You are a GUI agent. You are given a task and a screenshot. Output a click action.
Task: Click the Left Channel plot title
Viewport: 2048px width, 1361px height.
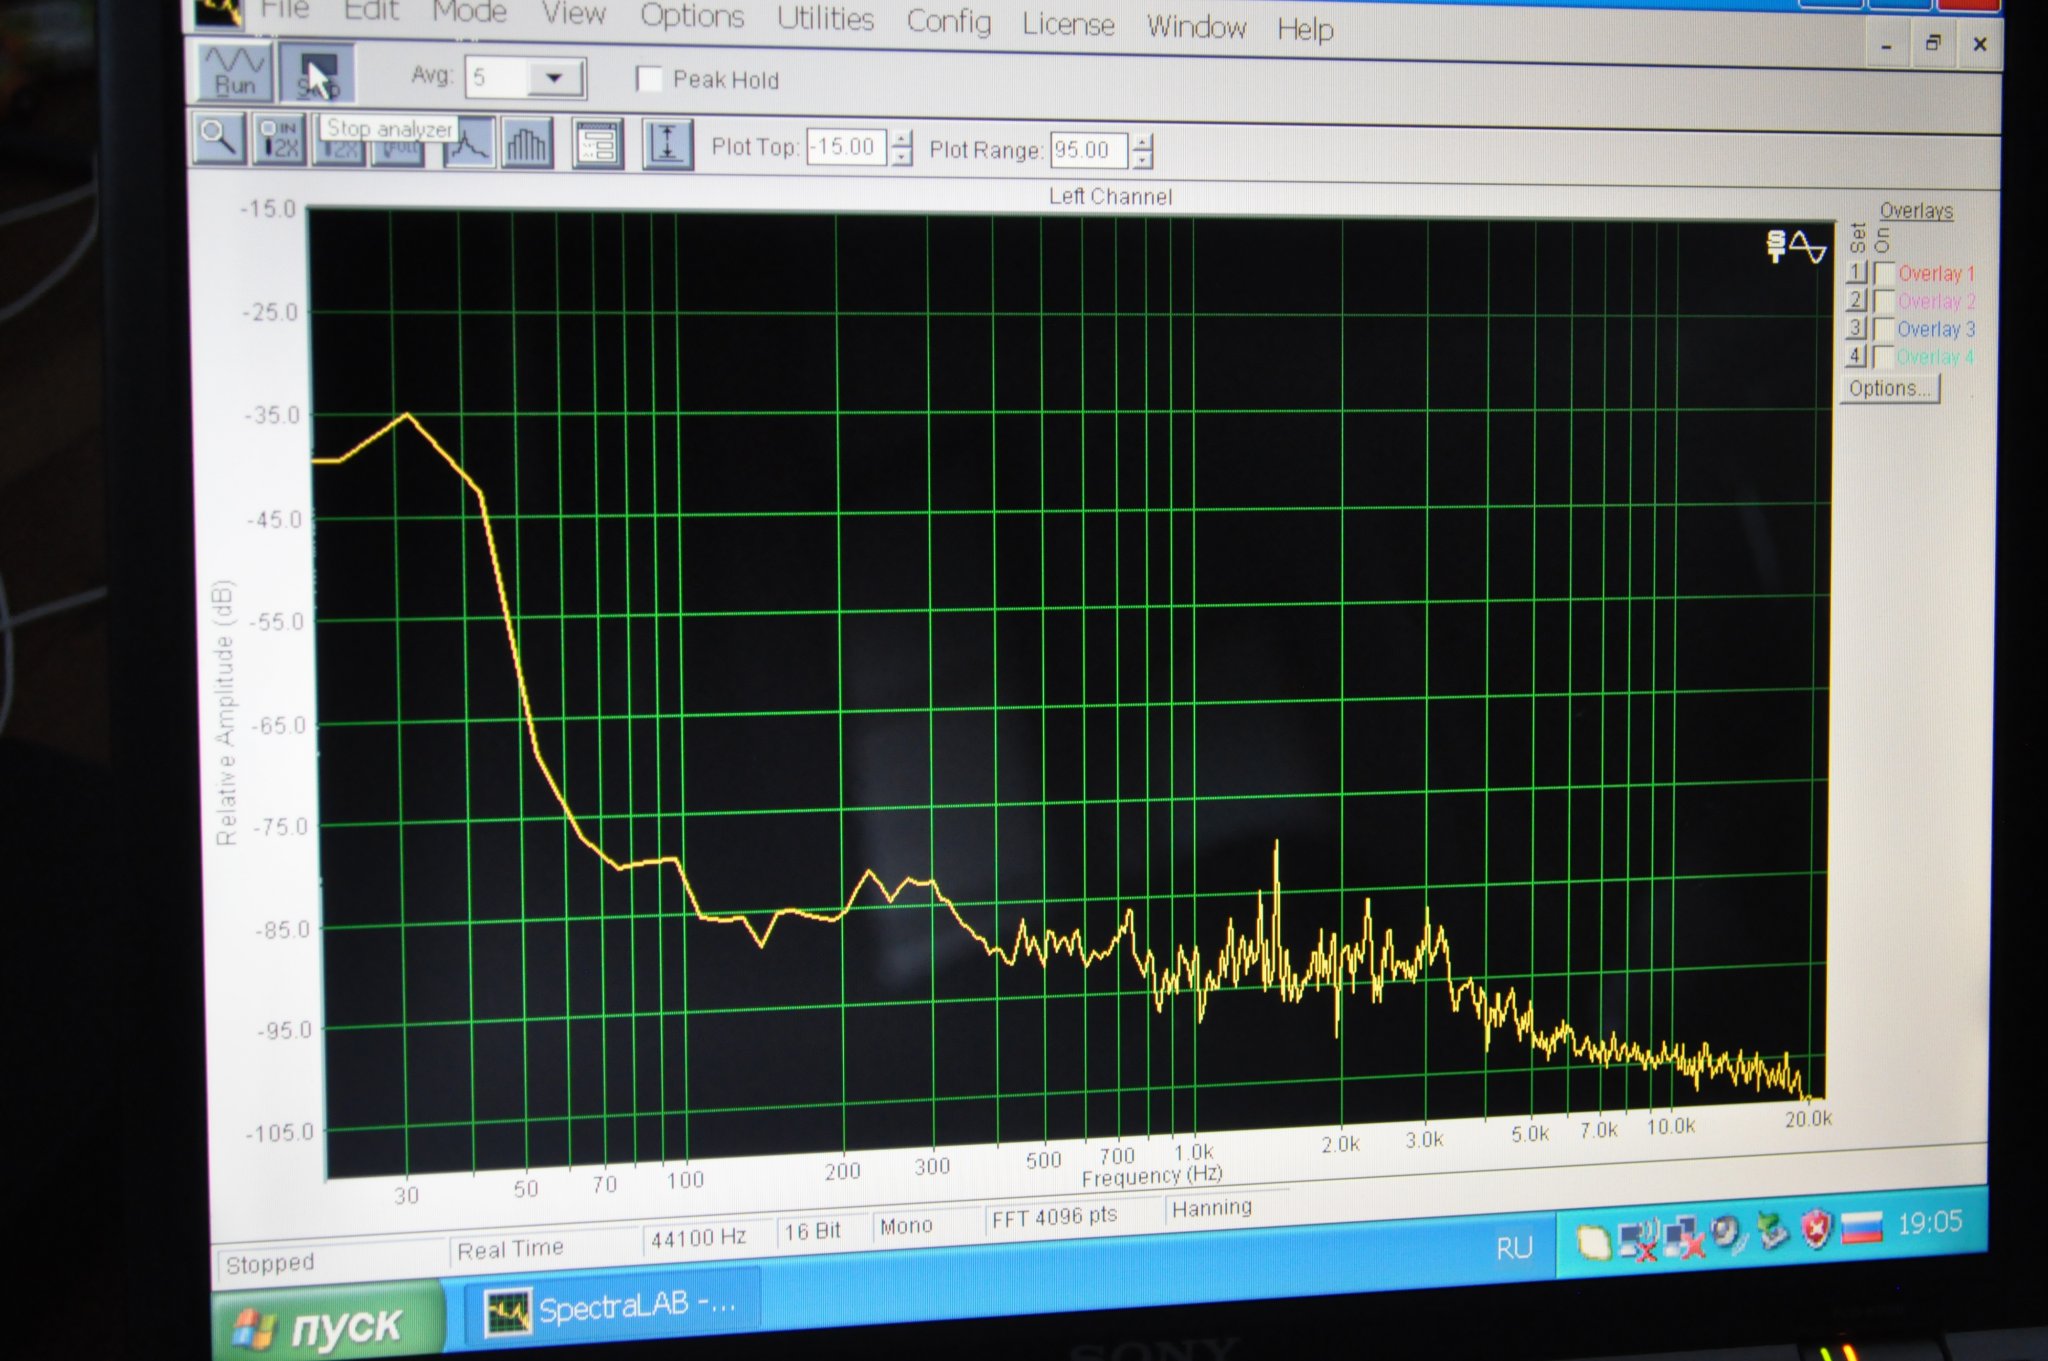(x=1110, y=197)
